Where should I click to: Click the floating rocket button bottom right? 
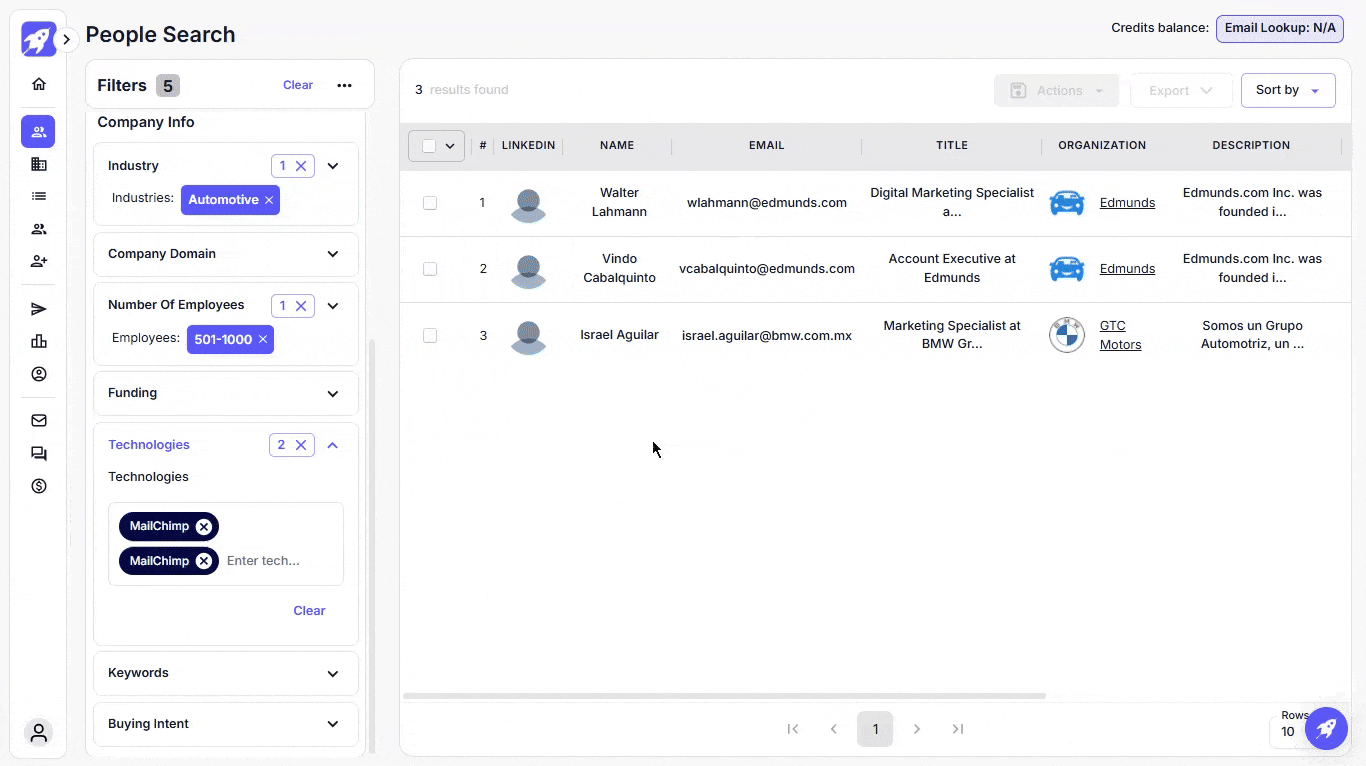[x=1326, y=728]
